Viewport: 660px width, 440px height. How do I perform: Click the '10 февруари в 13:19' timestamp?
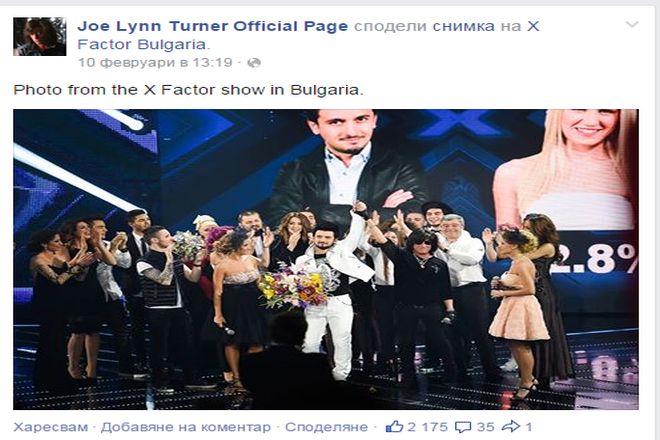pos(155,62)
